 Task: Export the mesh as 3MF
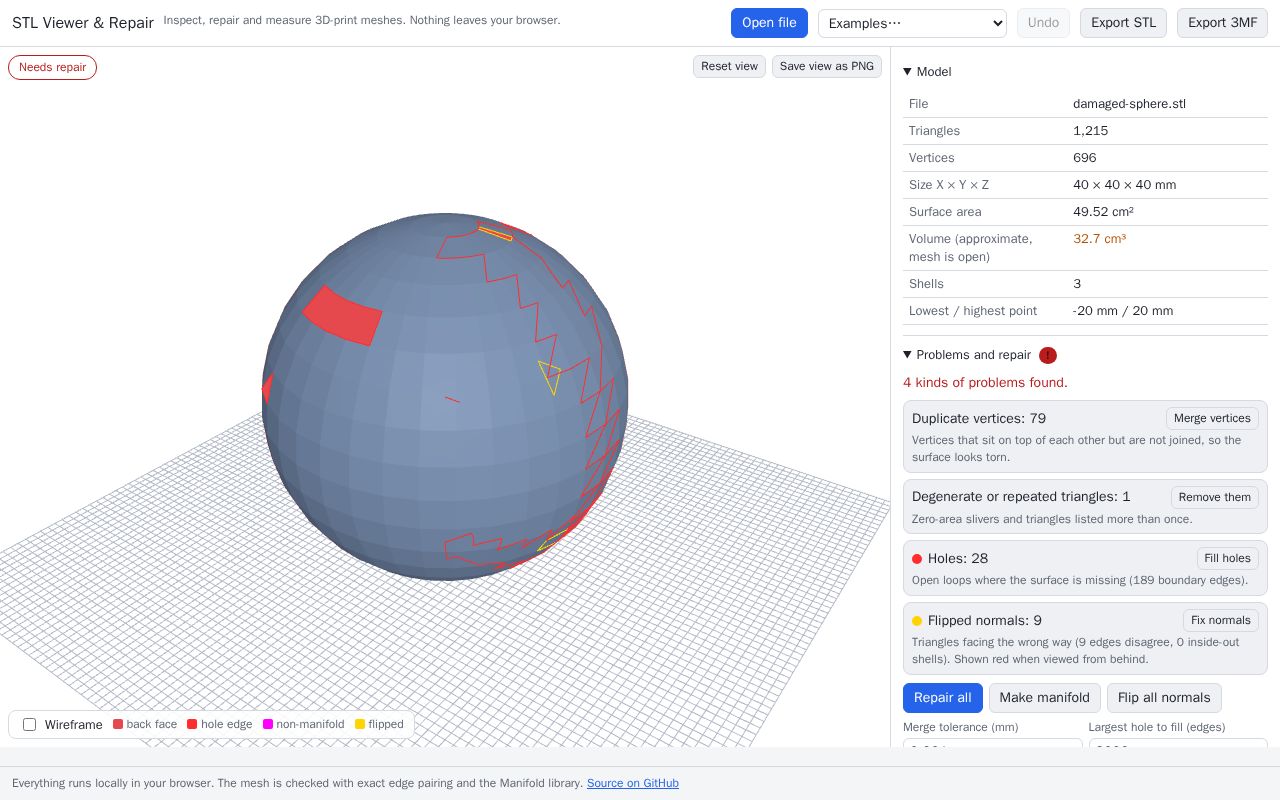click(1222, 23)
